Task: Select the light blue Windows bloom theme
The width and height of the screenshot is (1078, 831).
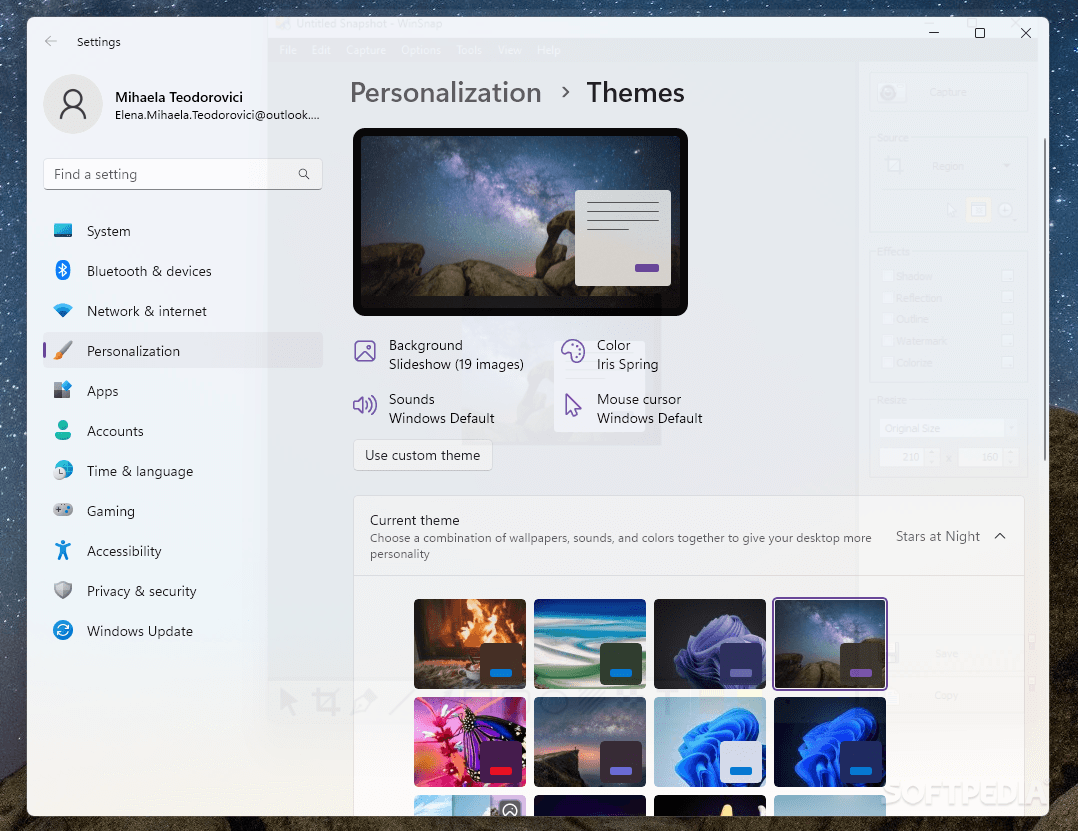Action: tap(710, 742)
